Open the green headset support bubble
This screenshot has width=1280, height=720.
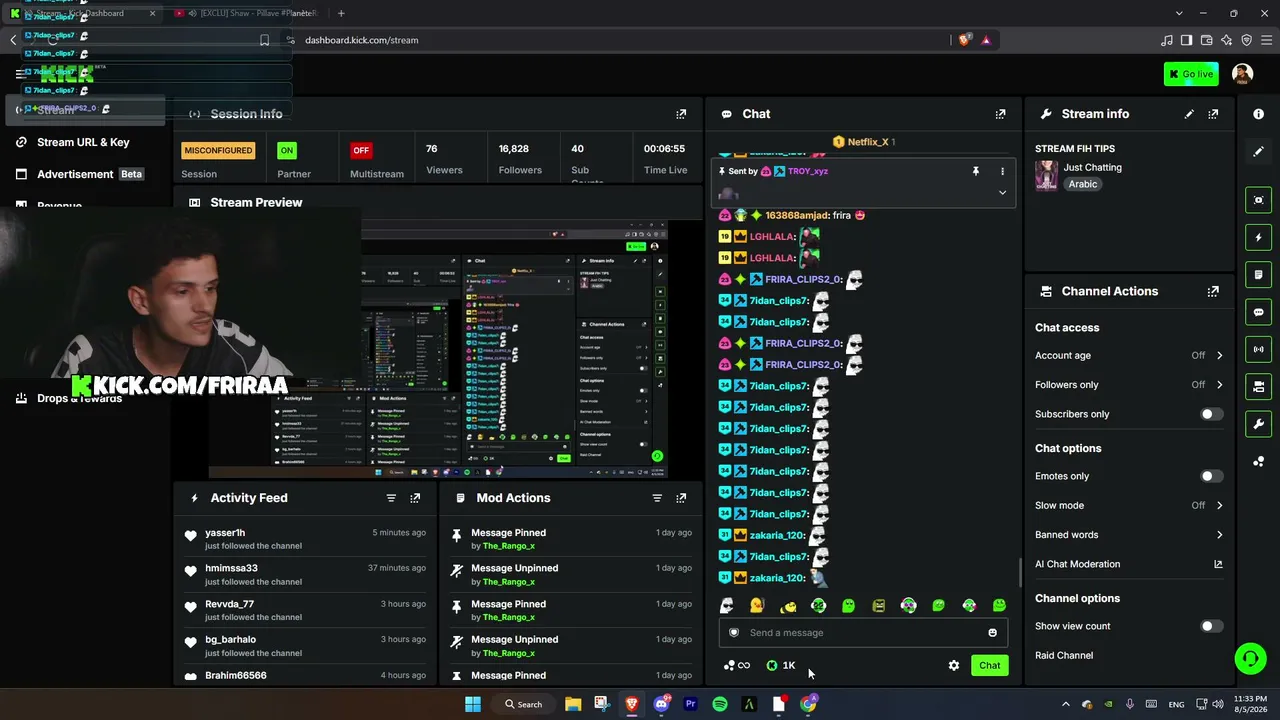point(1250,658)
